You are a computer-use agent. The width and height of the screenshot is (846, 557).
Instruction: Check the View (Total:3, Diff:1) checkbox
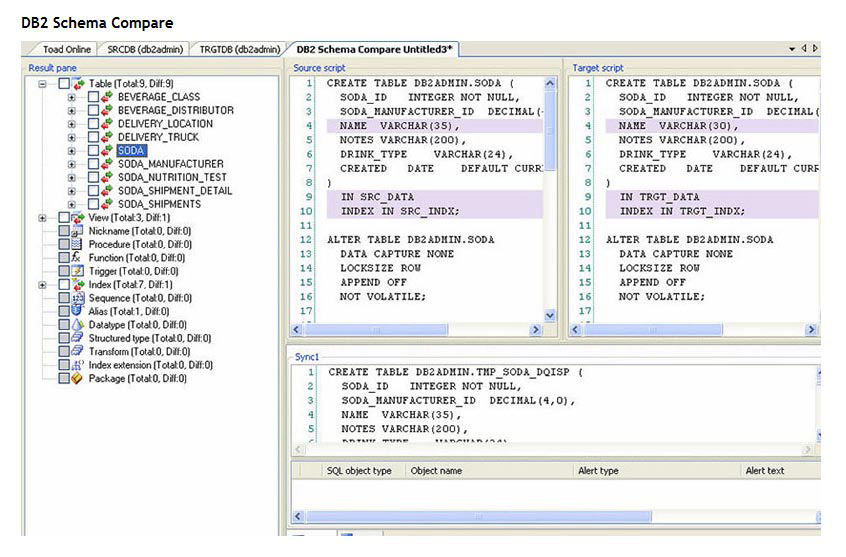click(x=64, y=218)
